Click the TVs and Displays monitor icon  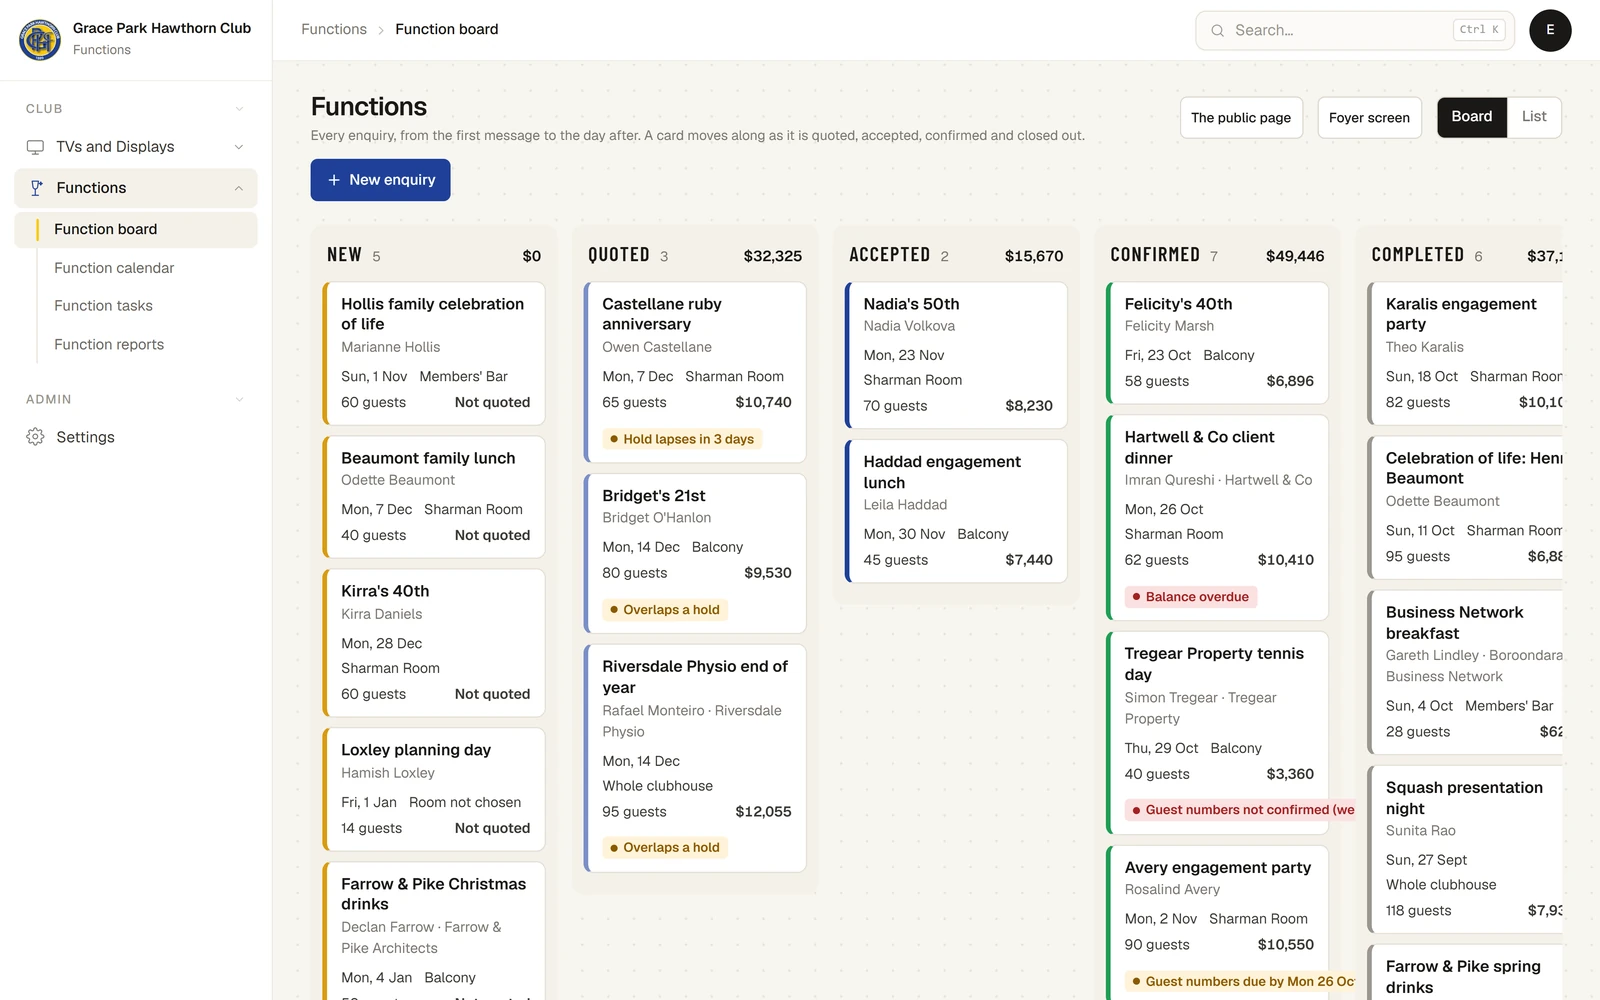point(35,147)
